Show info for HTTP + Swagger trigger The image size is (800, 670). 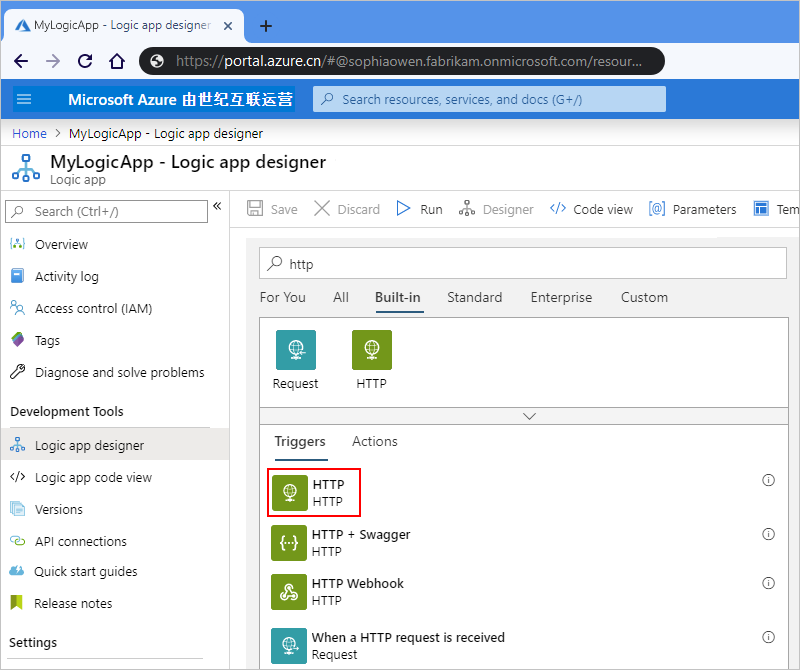pyautogui.click(x=768, y=534)
